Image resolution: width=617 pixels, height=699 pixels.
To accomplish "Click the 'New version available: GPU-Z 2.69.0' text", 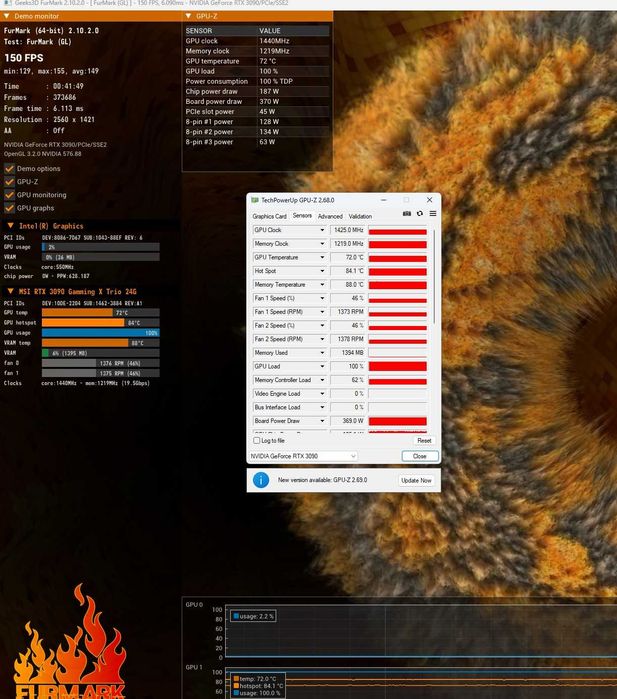I will point(322,480).
